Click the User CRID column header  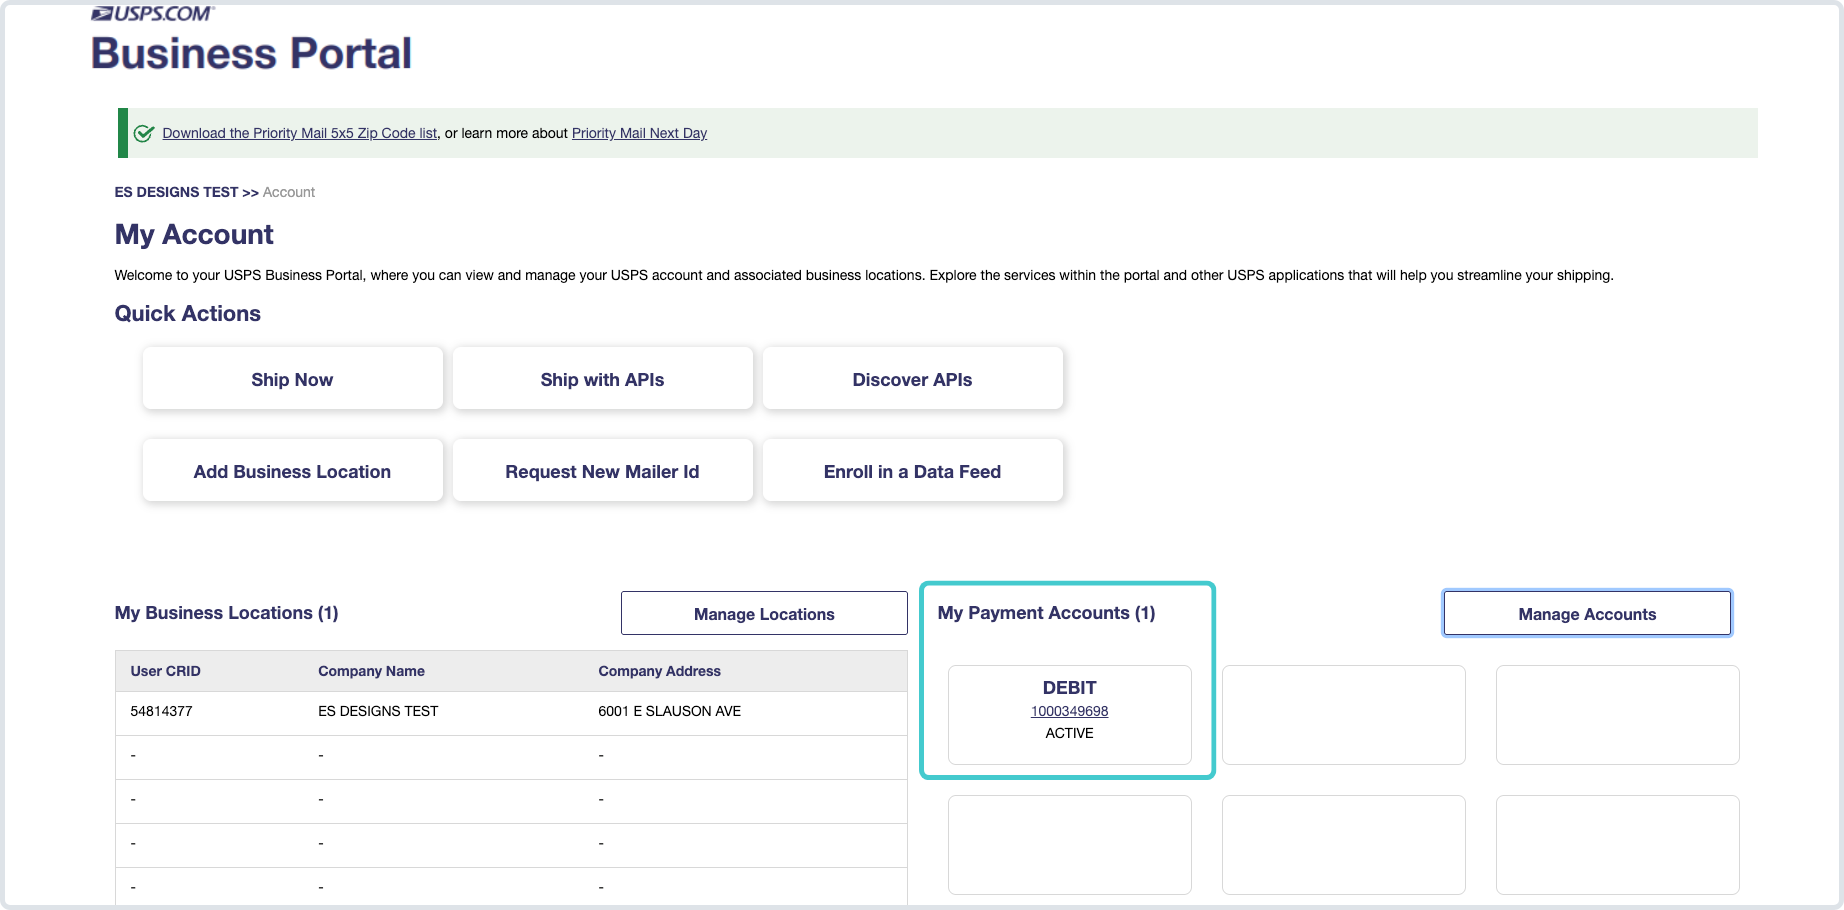click(x=165, y=671)
